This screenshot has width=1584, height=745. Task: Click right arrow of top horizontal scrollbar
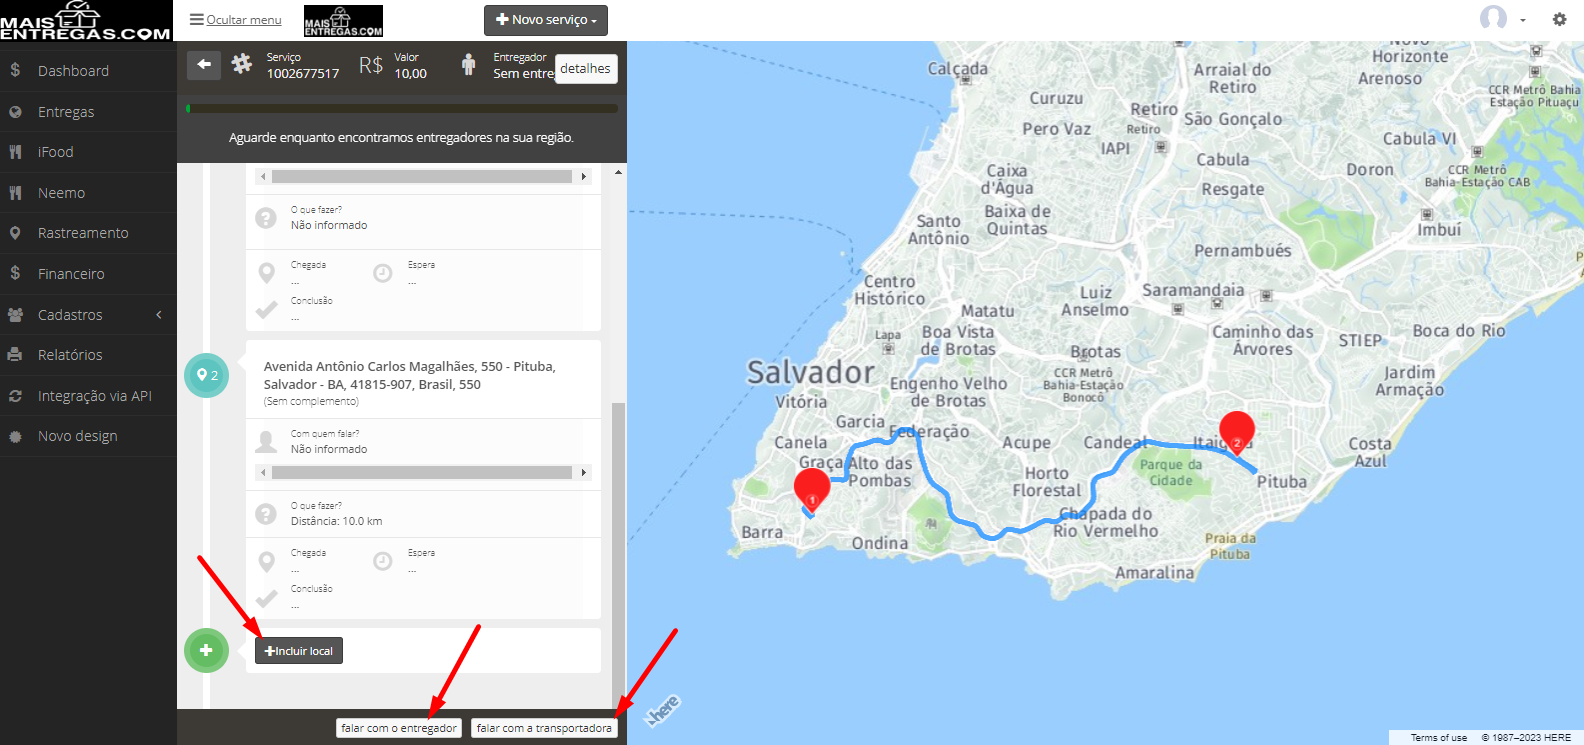pyautogui.click(x=584, y=176)
